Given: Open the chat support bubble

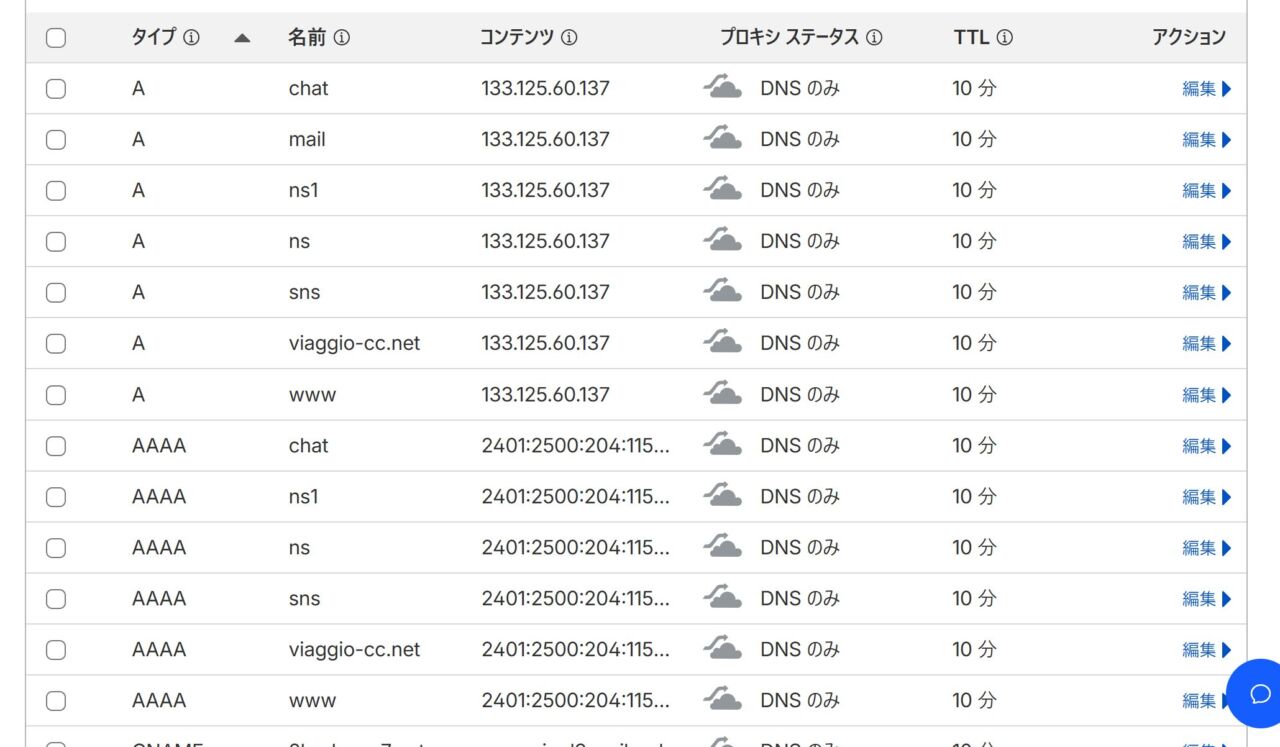Looking at the screenshot, I should coord(1259,693).
